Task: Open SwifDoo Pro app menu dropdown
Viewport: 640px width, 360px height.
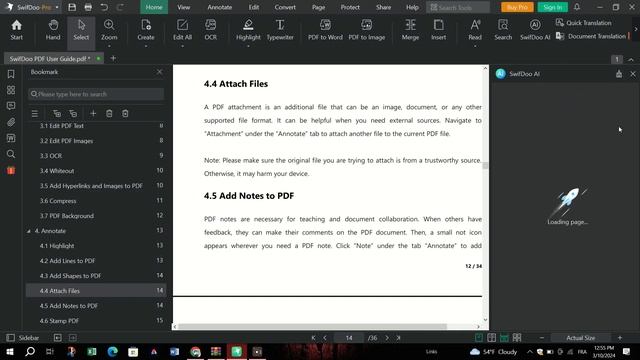Action: (x=57, y=7)
